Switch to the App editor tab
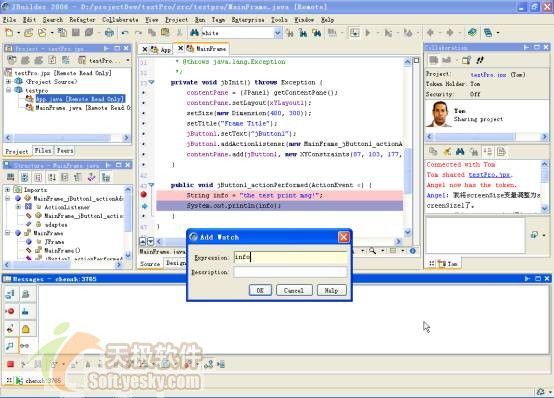Viewport: 554px width, 398px height. coord(165,49)
